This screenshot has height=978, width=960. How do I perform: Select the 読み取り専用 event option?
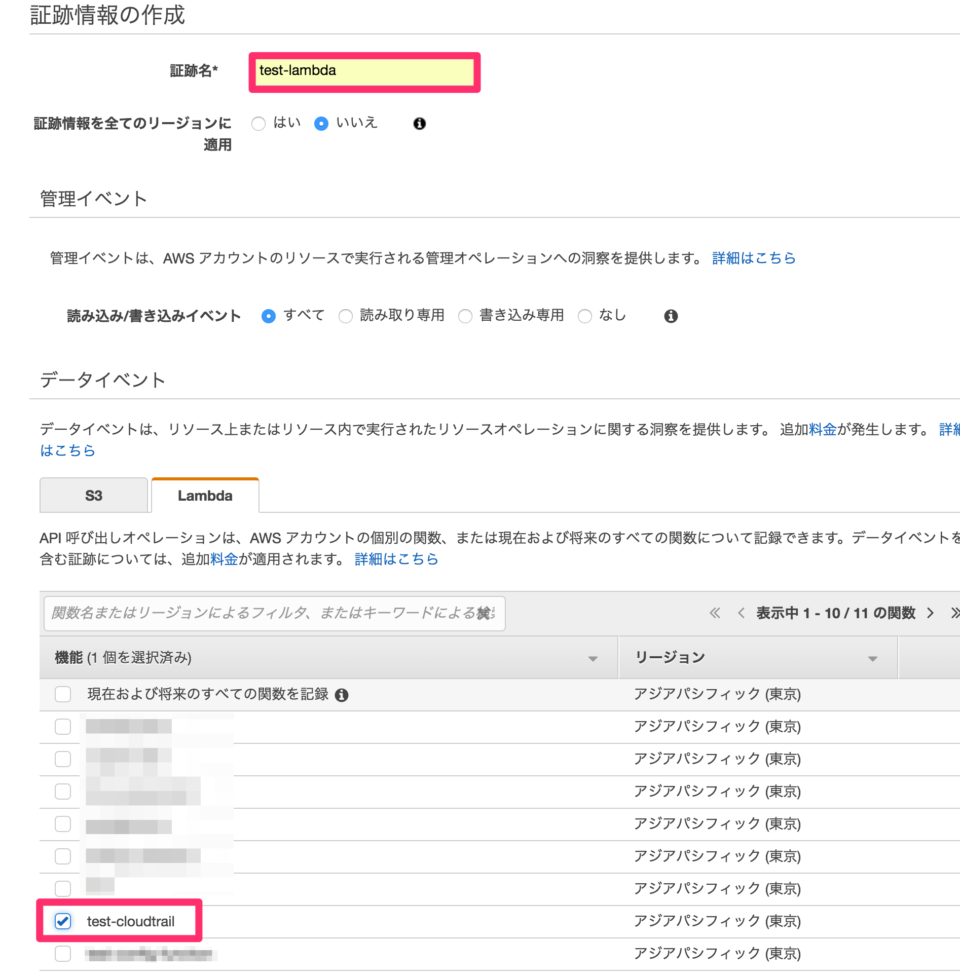coord(345,315)
